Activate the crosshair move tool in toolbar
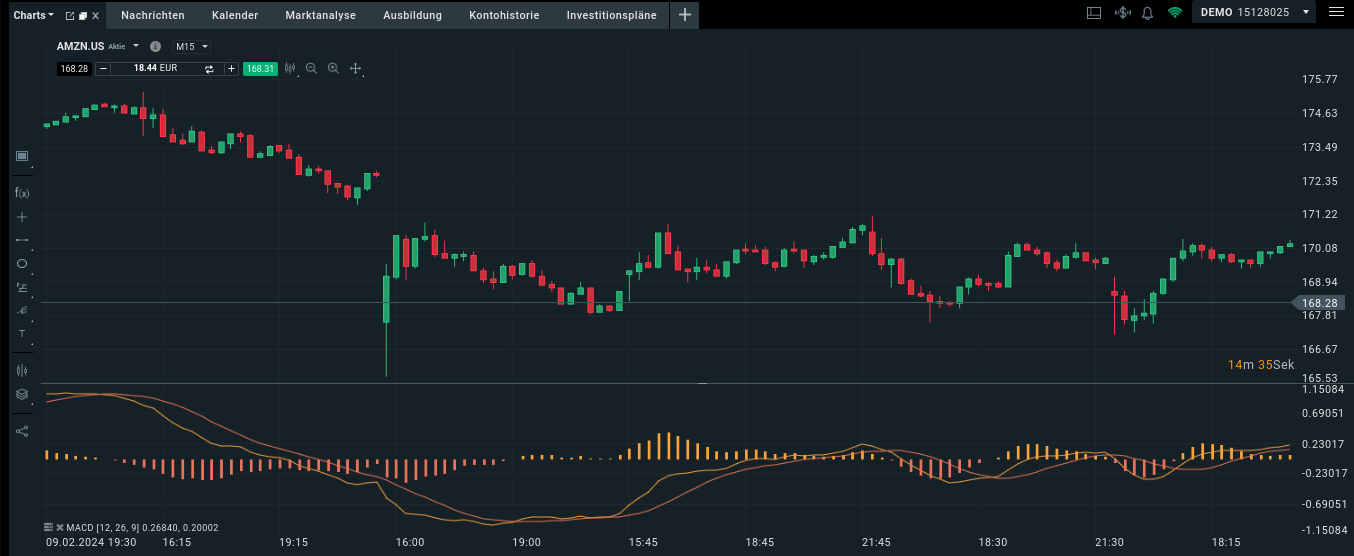 355,68
